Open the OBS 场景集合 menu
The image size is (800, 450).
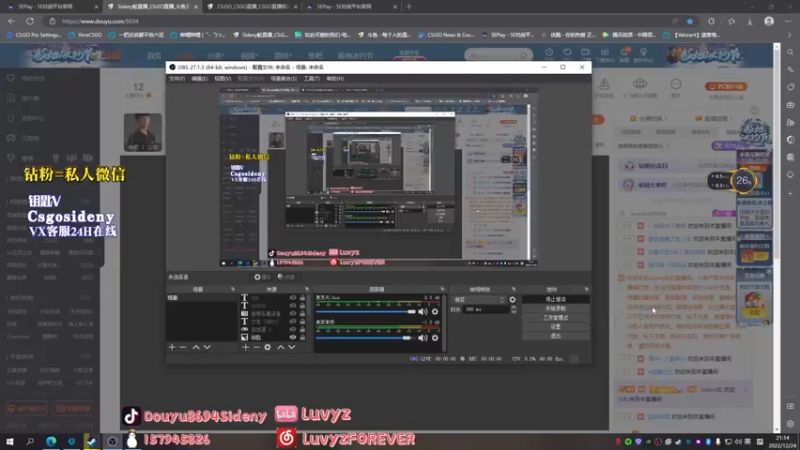(283, 79)
